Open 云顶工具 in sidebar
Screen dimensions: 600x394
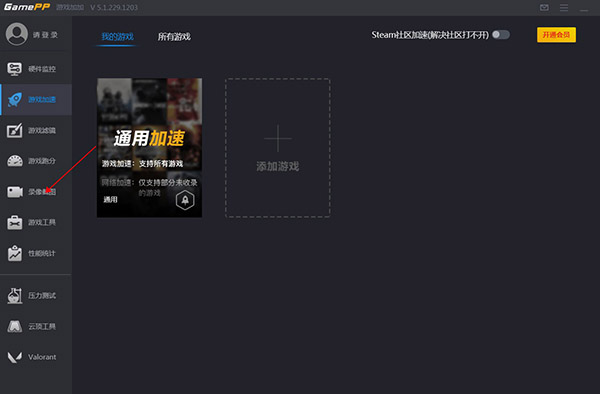36,326
